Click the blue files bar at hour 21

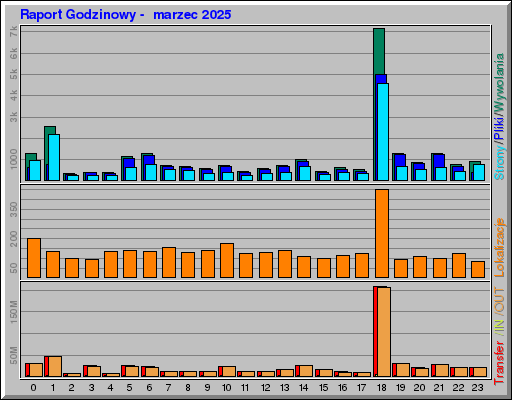pyautogui.click(x=439, y=161)
